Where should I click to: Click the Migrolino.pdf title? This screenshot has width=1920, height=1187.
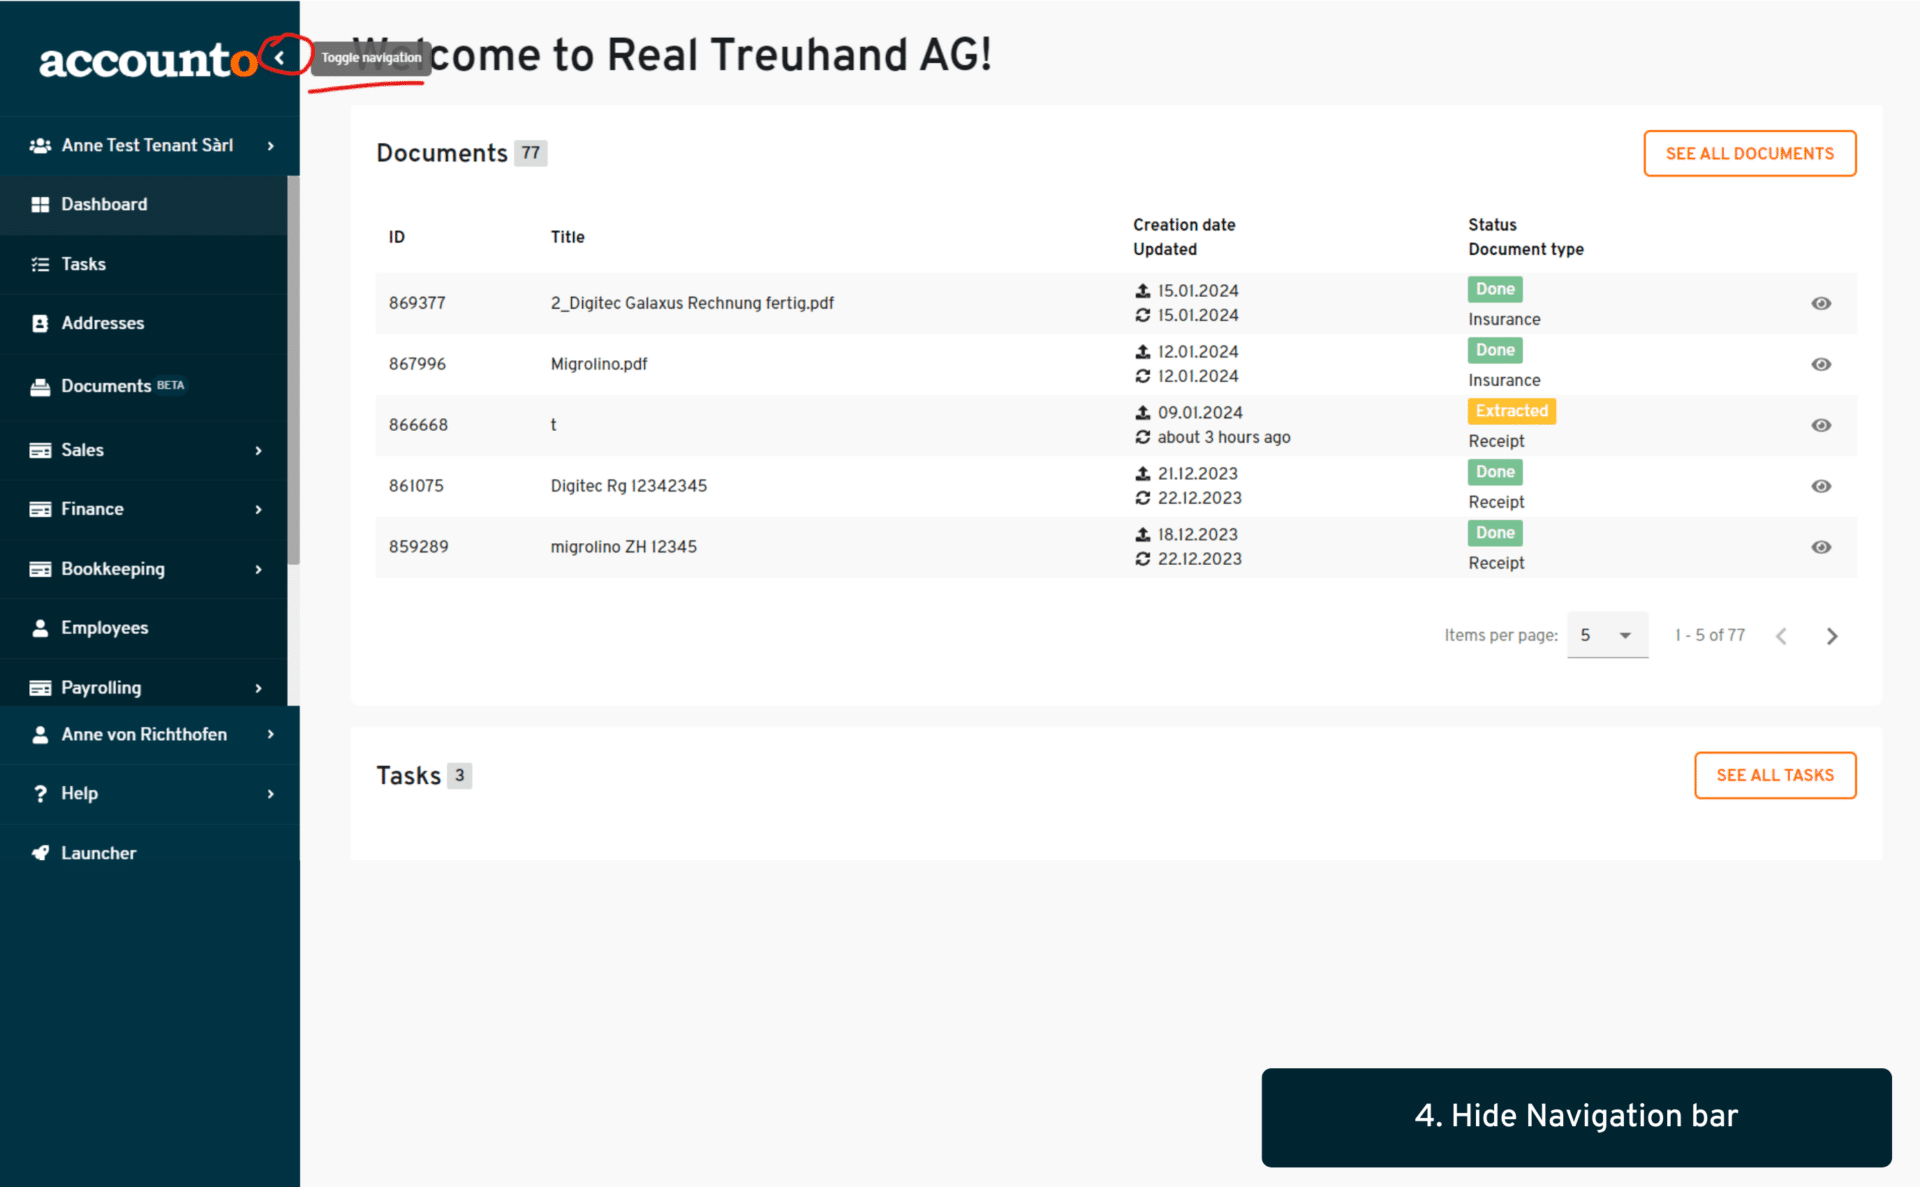(599, 365)
